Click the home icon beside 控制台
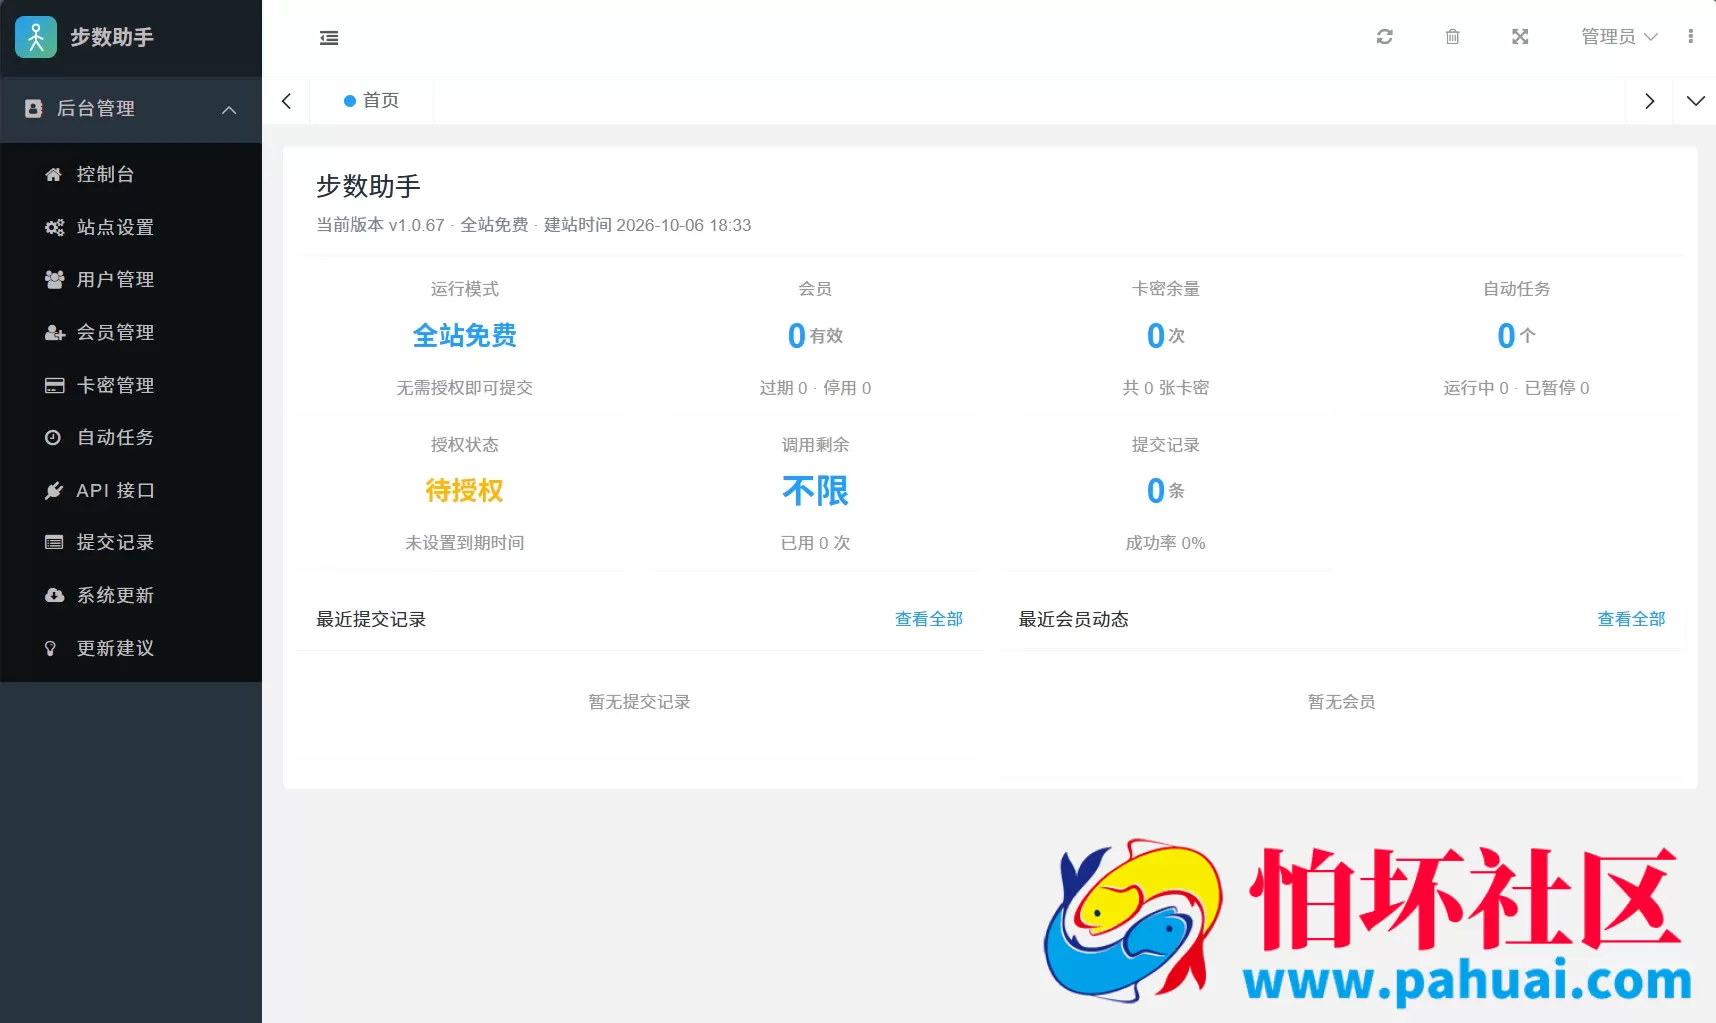Screen dimensions: 1716x1023 [54, 174]
